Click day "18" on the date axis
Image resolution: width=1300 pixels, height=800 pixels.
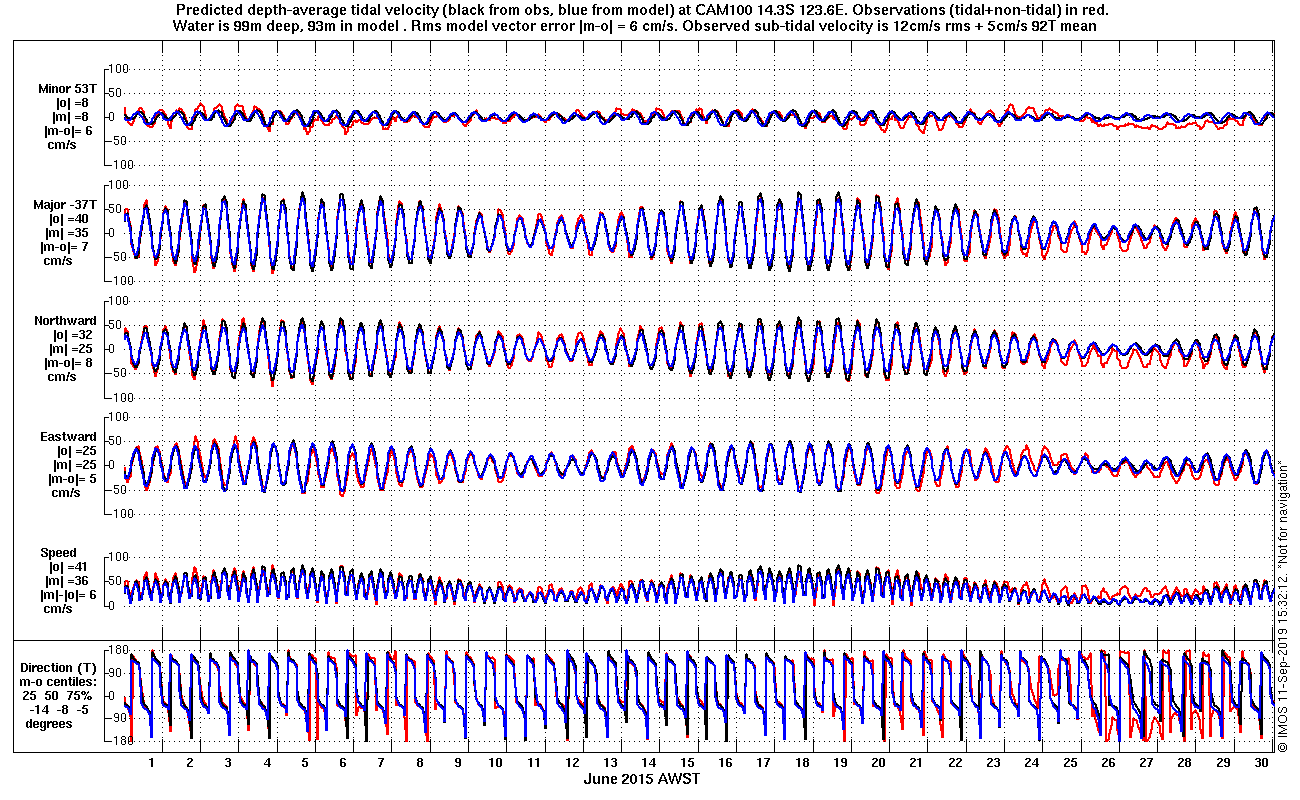(x=802, y=763)
